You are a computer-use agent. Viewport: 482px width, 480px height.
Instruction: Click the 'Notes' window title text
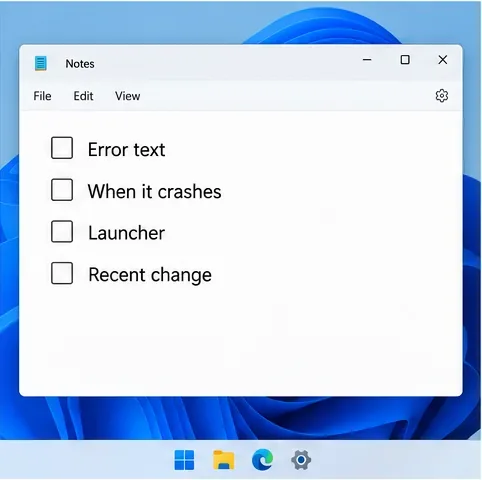tap(80, 64)
